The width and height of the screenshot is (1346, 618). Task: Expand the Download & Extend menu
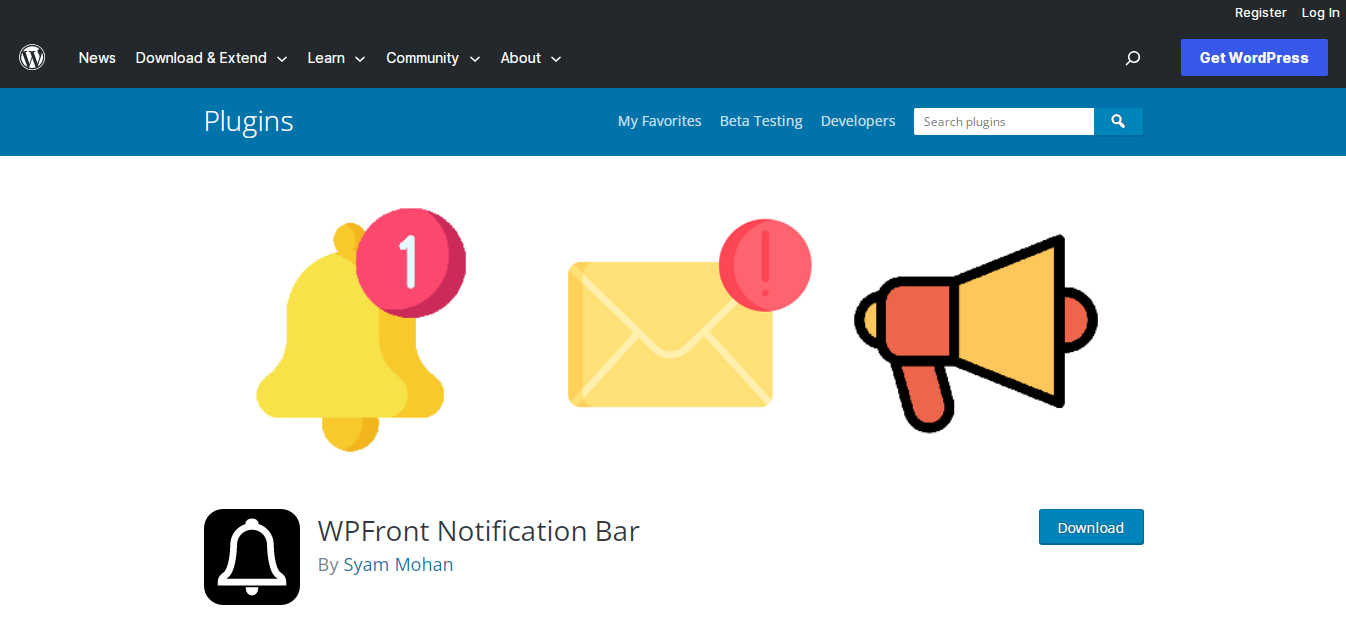pyautogui.click(x=203, y=58)
